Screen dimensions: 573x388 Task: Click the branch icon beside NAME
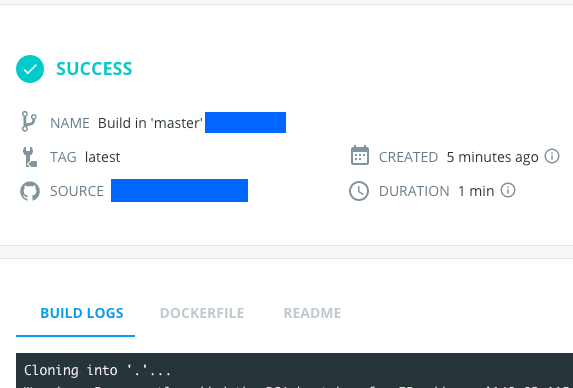[x=29, y=121]
